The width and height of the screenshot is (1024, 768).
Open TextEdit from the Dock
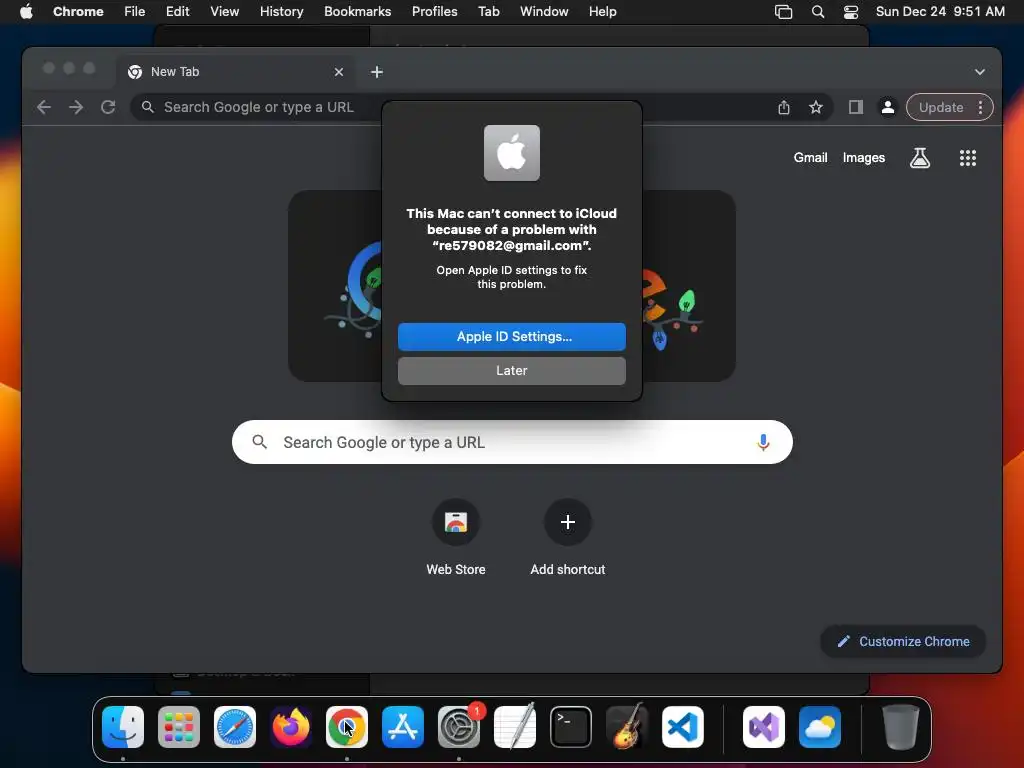point(515,727)
